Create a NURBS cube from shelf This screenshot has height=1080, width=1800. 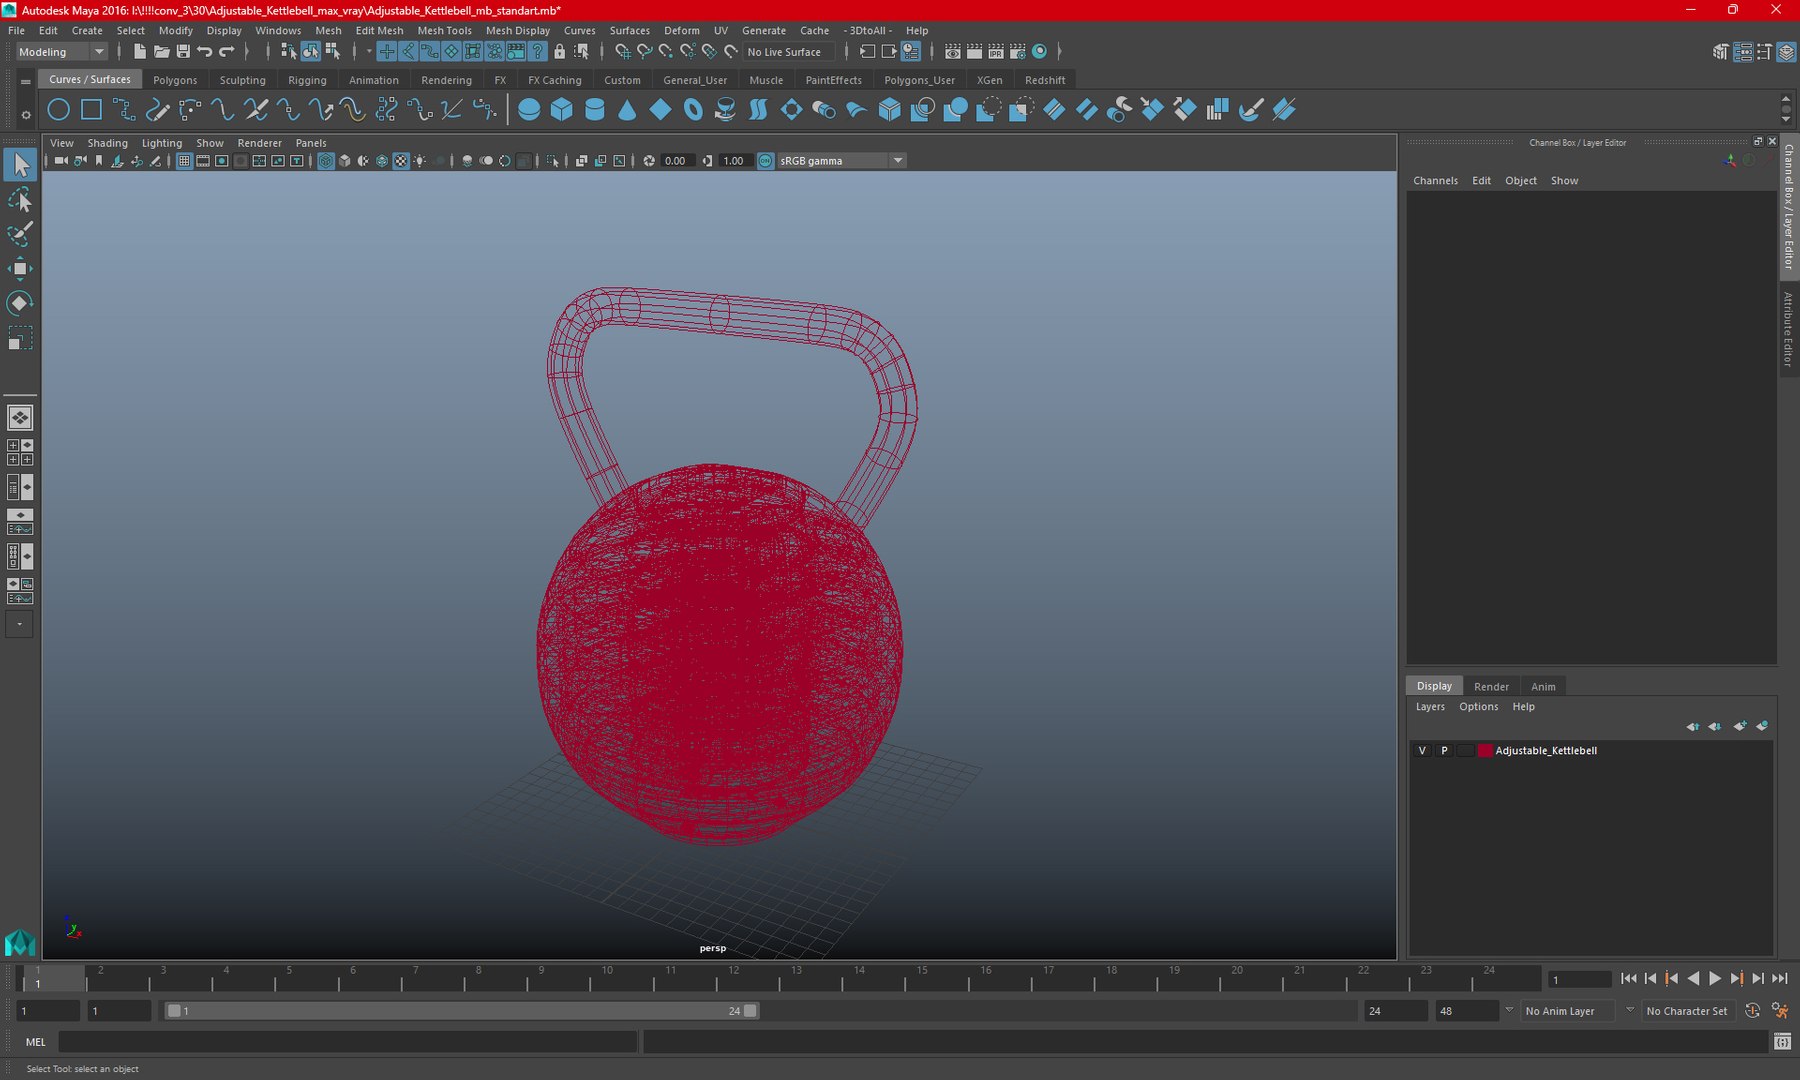(562, 110)
